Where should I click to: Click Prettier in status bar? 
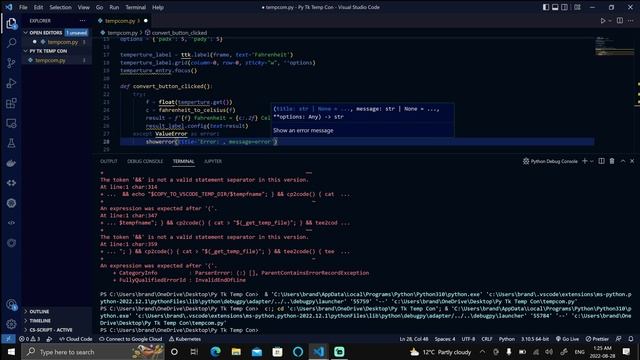[597, 339]
